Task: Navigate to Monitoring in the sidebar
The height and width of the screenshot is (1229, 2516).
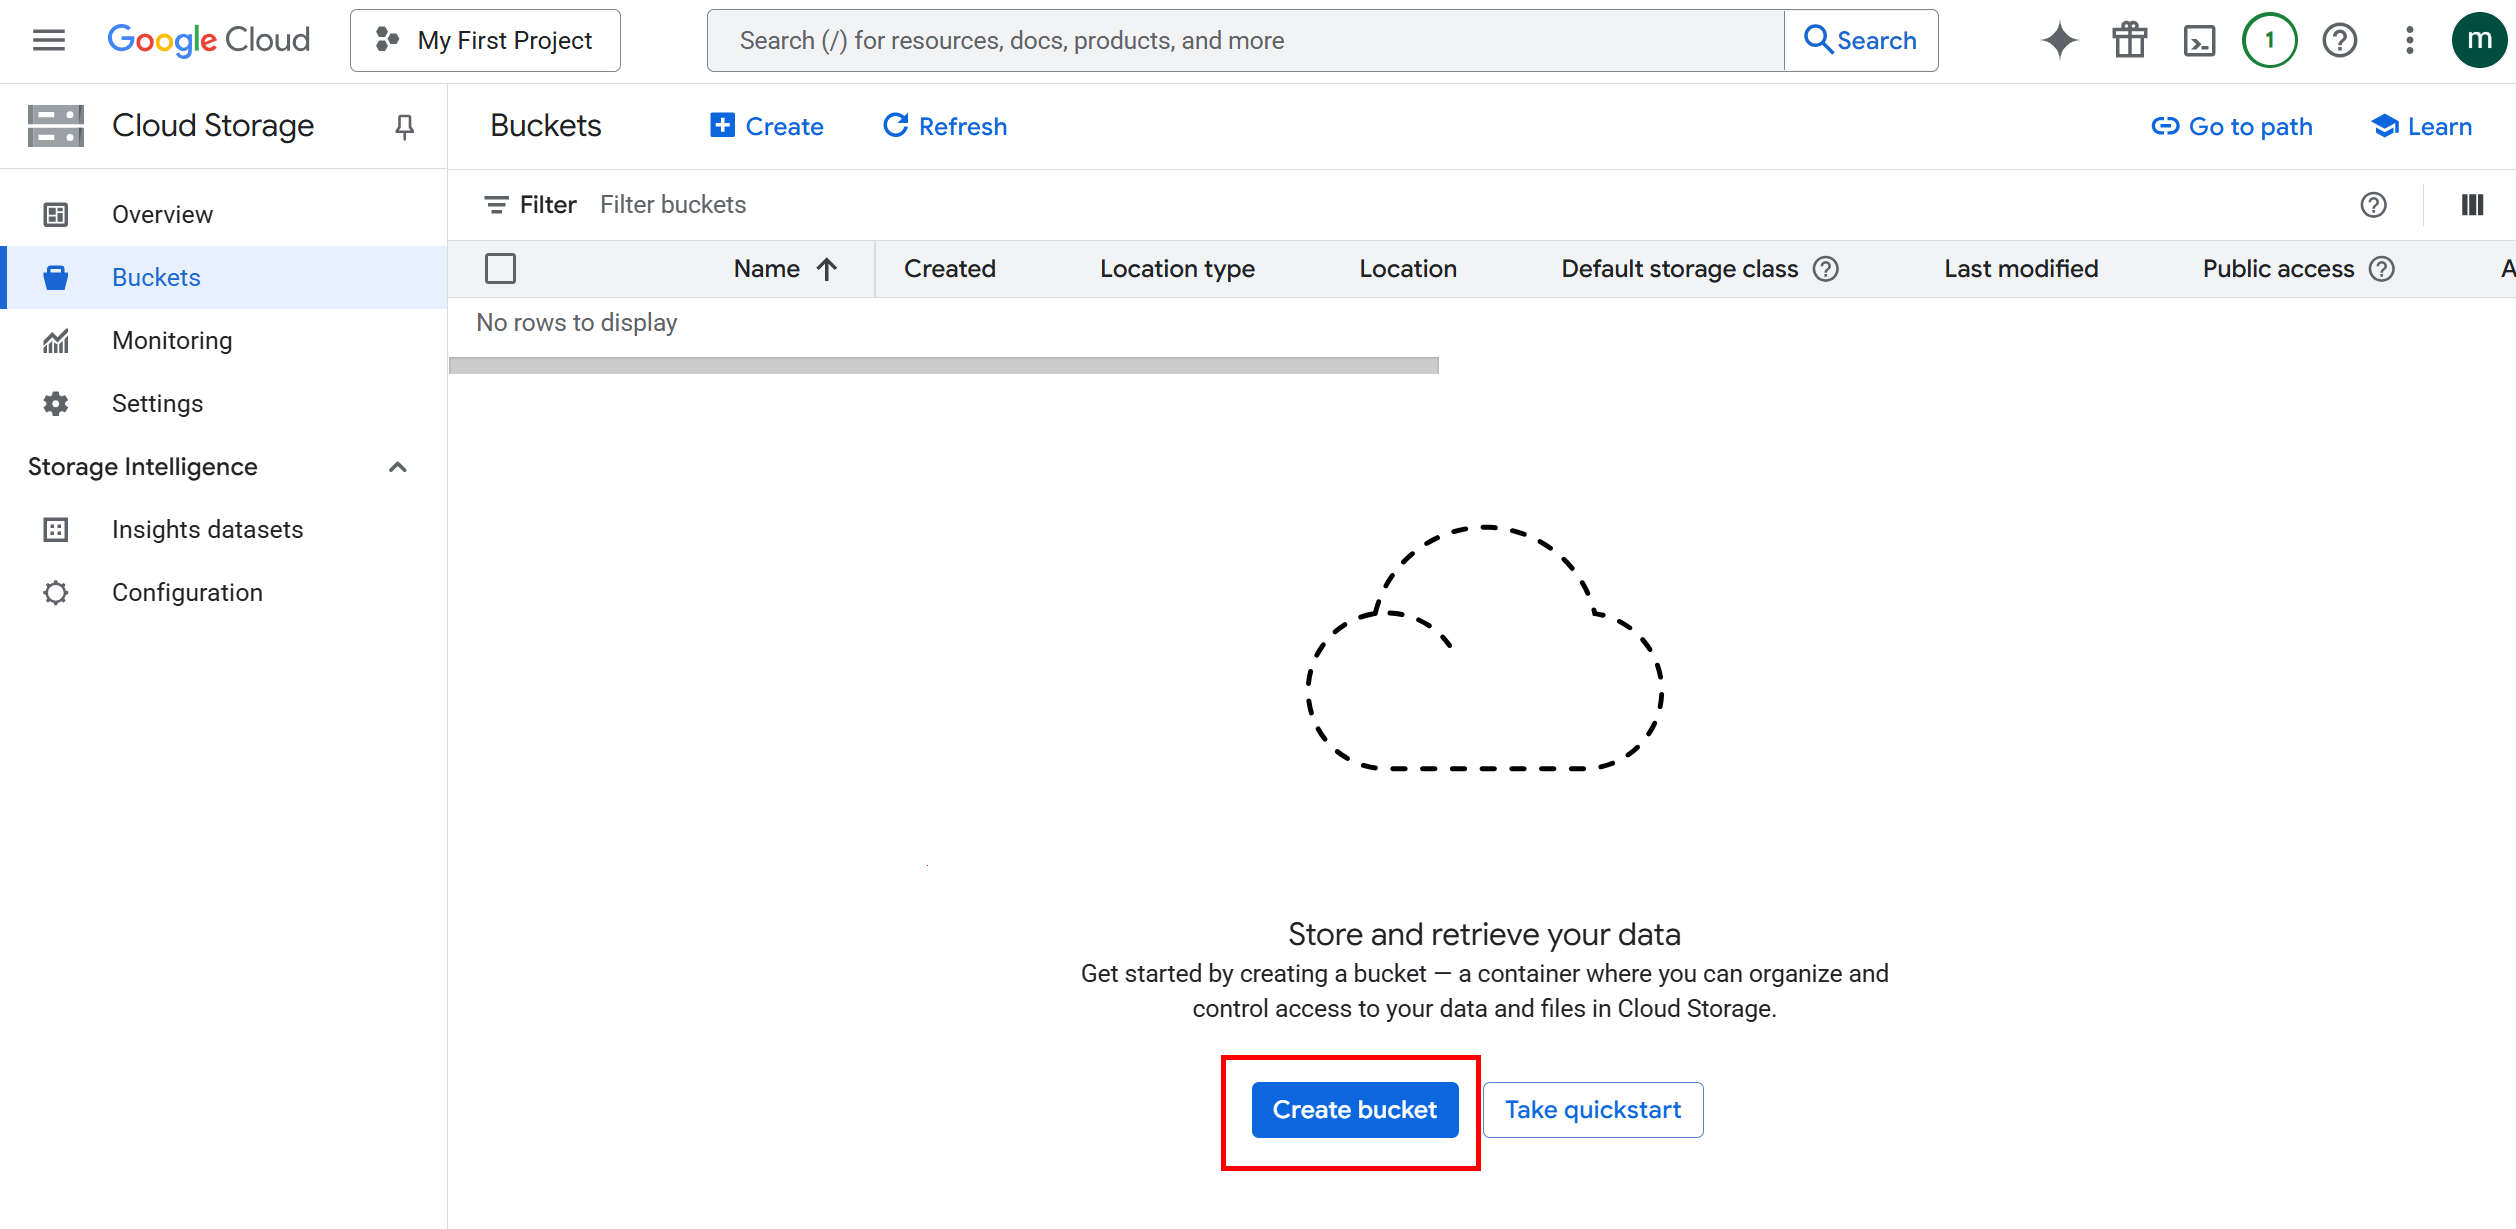Action: 172,340
